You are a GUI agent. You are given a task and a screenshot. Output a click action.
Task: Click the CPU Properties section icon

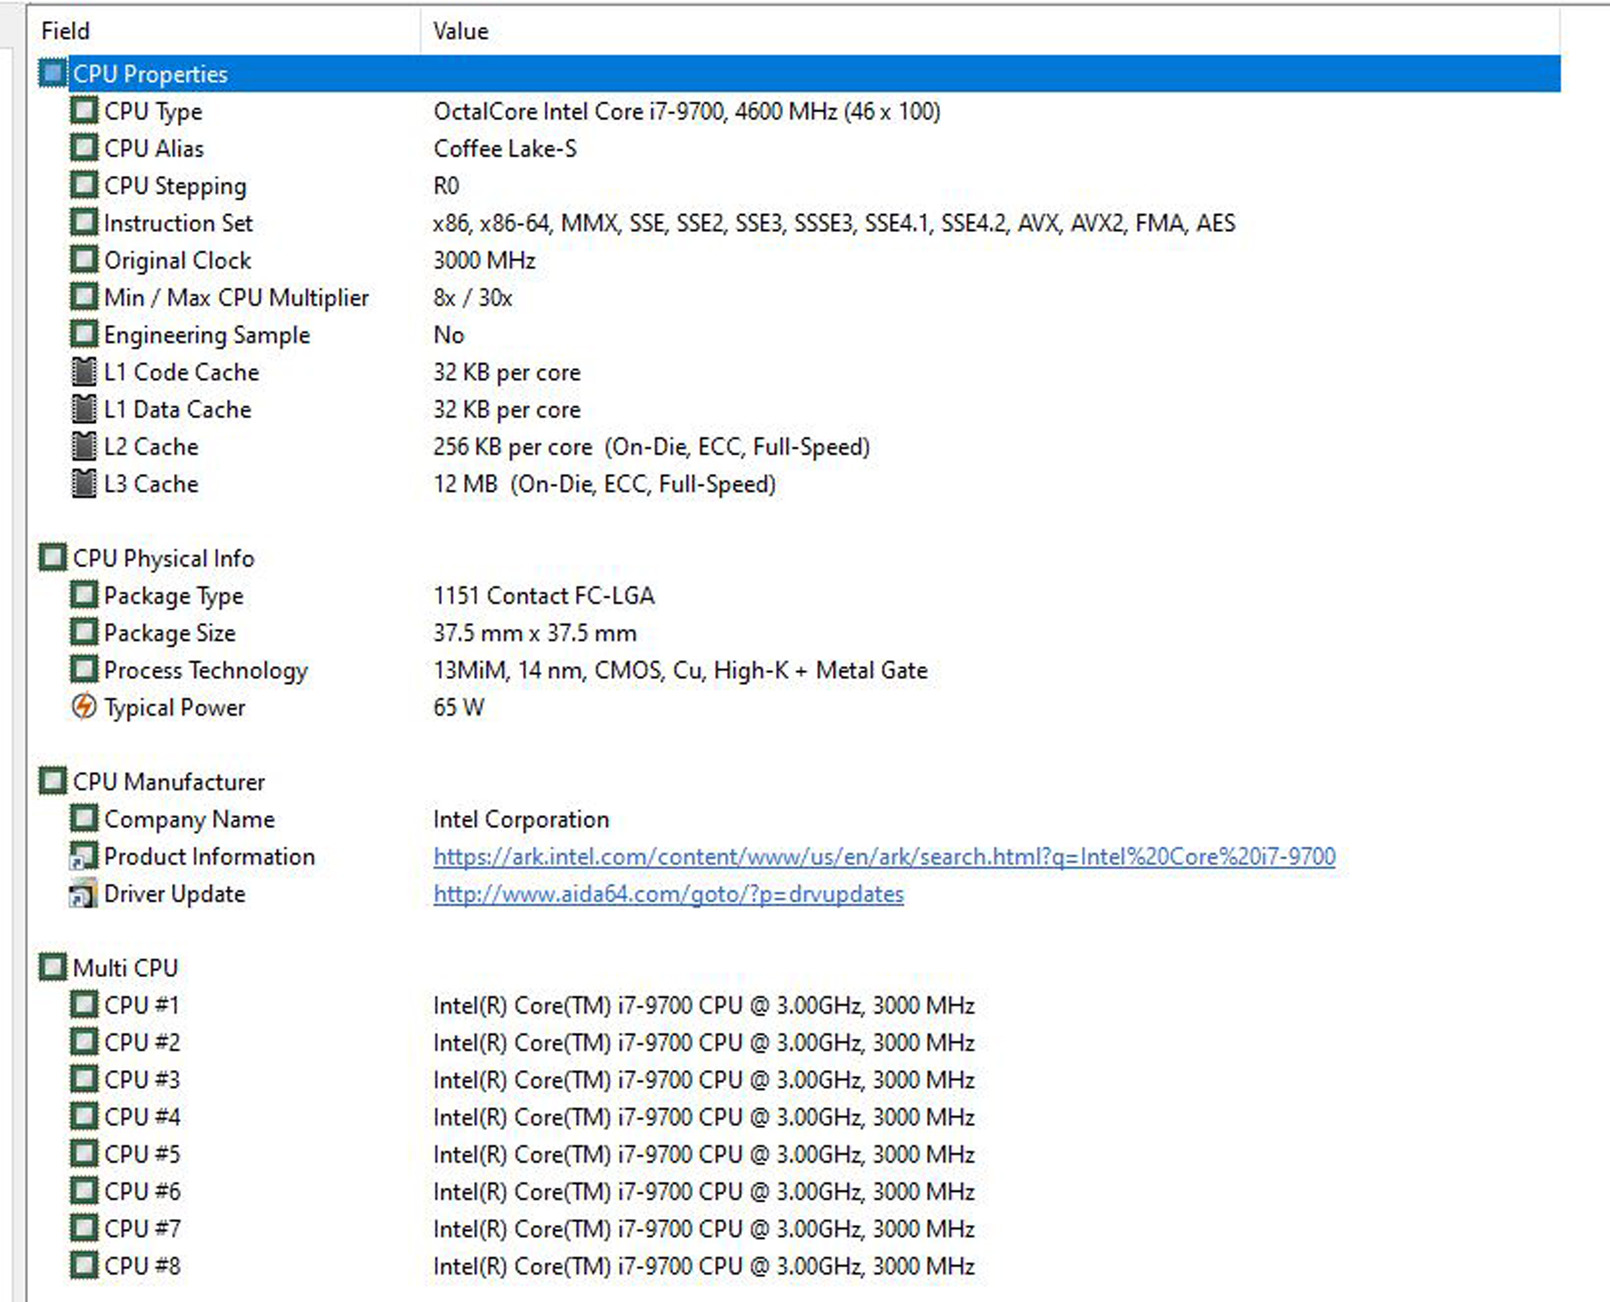(53, 73)
